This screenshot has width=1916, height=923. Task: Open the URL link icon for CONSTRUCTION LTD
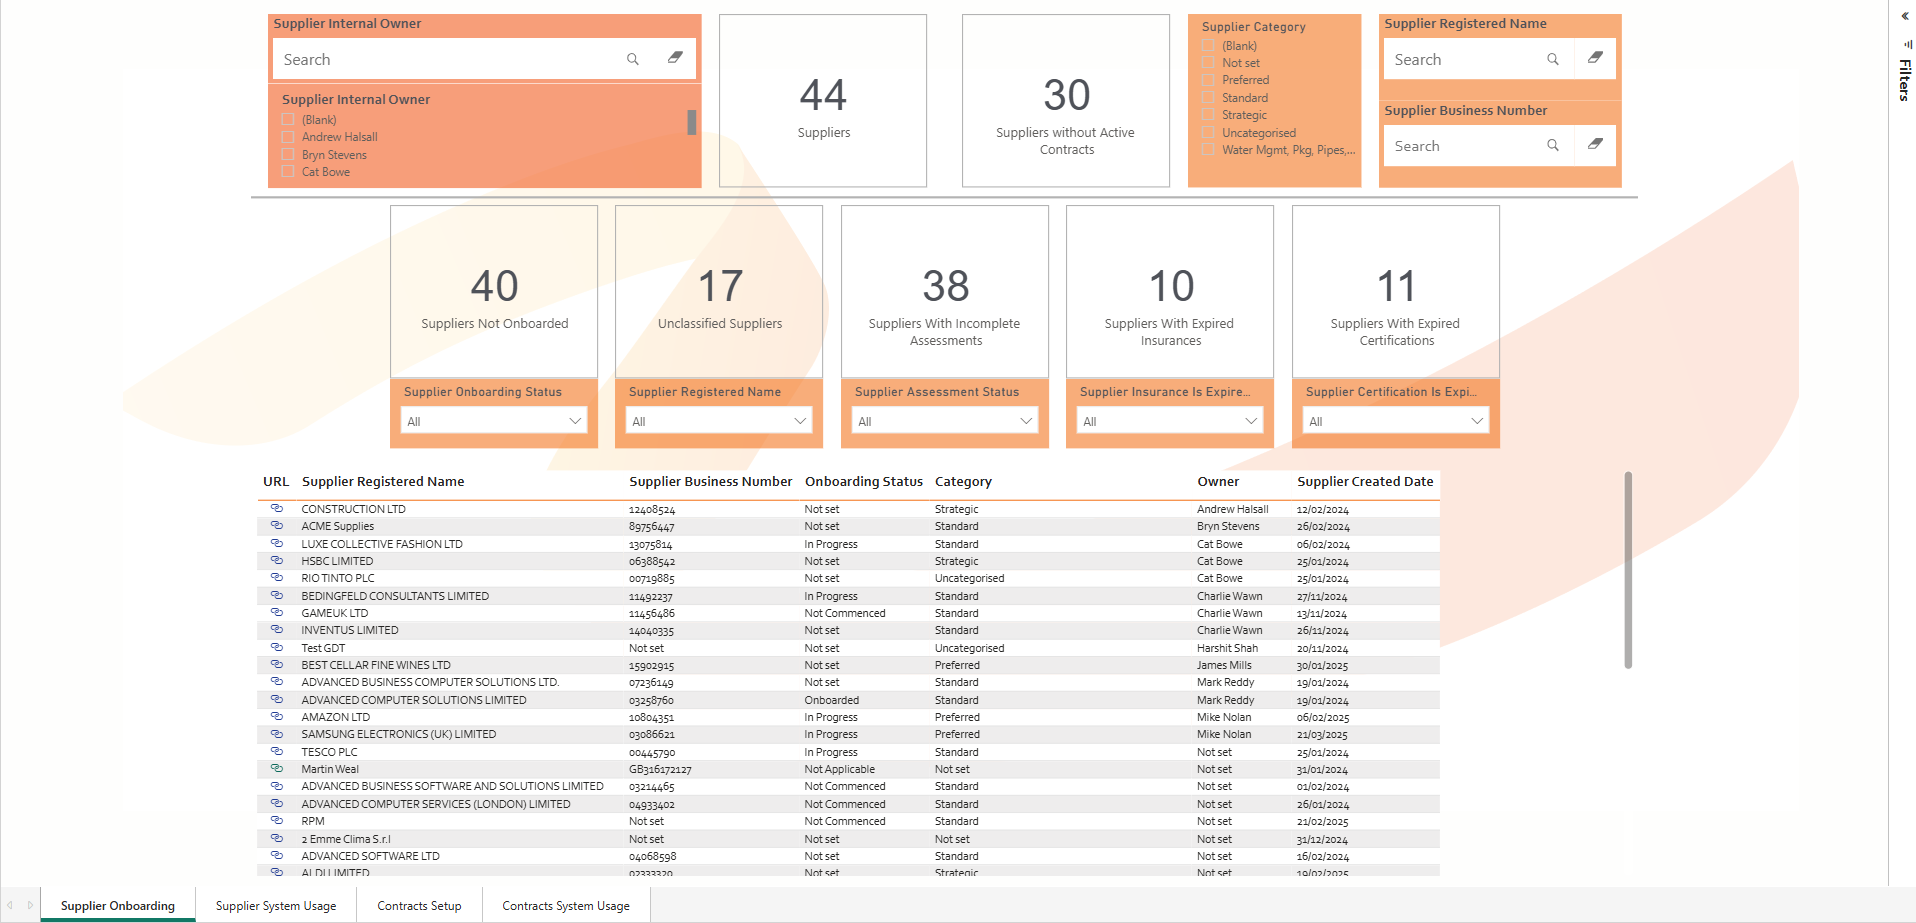pyautogui.click(x=277, y=509)
